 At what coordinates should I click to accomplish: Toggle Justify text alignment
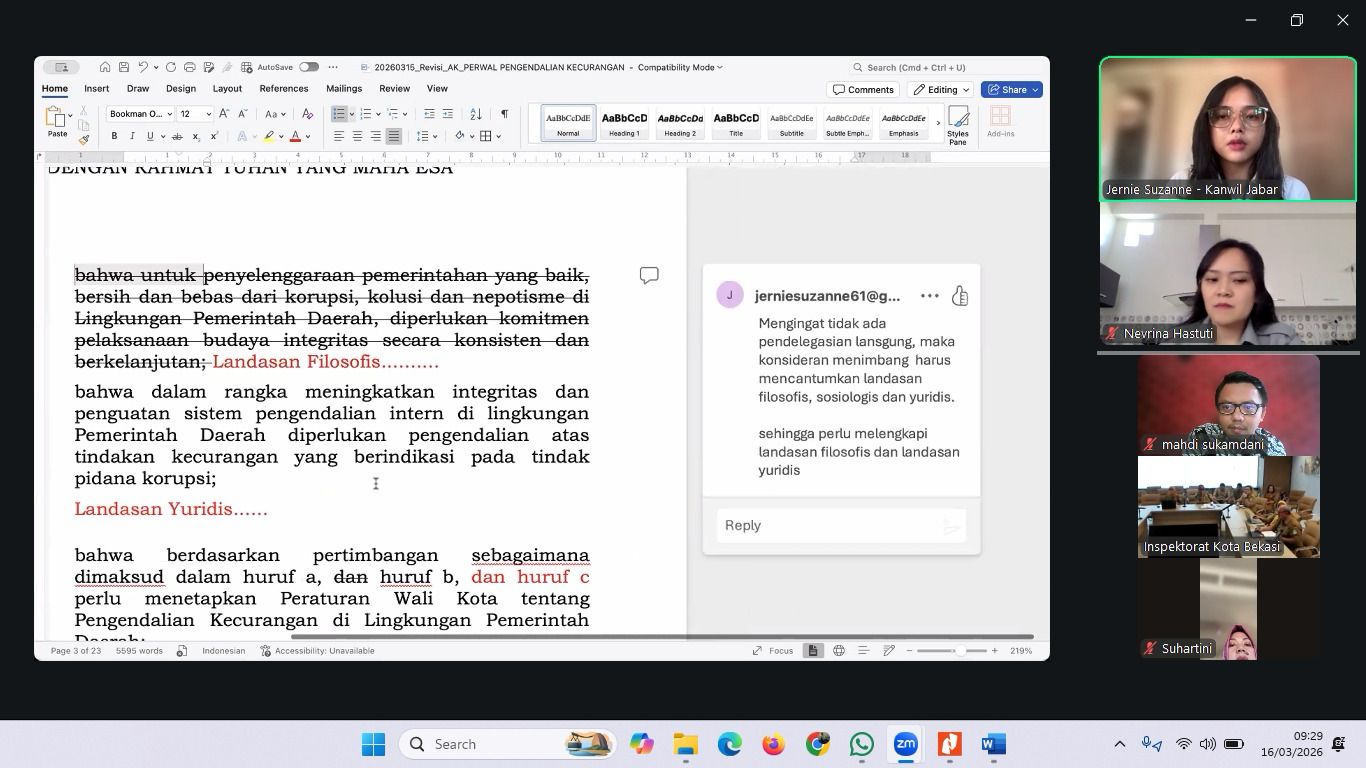[x=394, y=136]
